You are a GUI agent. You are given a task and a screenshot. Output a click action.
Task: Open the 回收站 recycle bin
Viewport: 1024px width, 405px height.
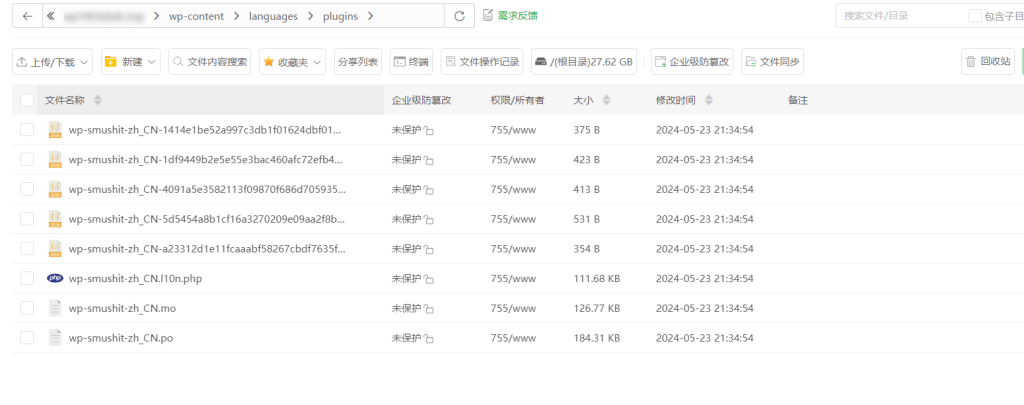coord(988,62)
